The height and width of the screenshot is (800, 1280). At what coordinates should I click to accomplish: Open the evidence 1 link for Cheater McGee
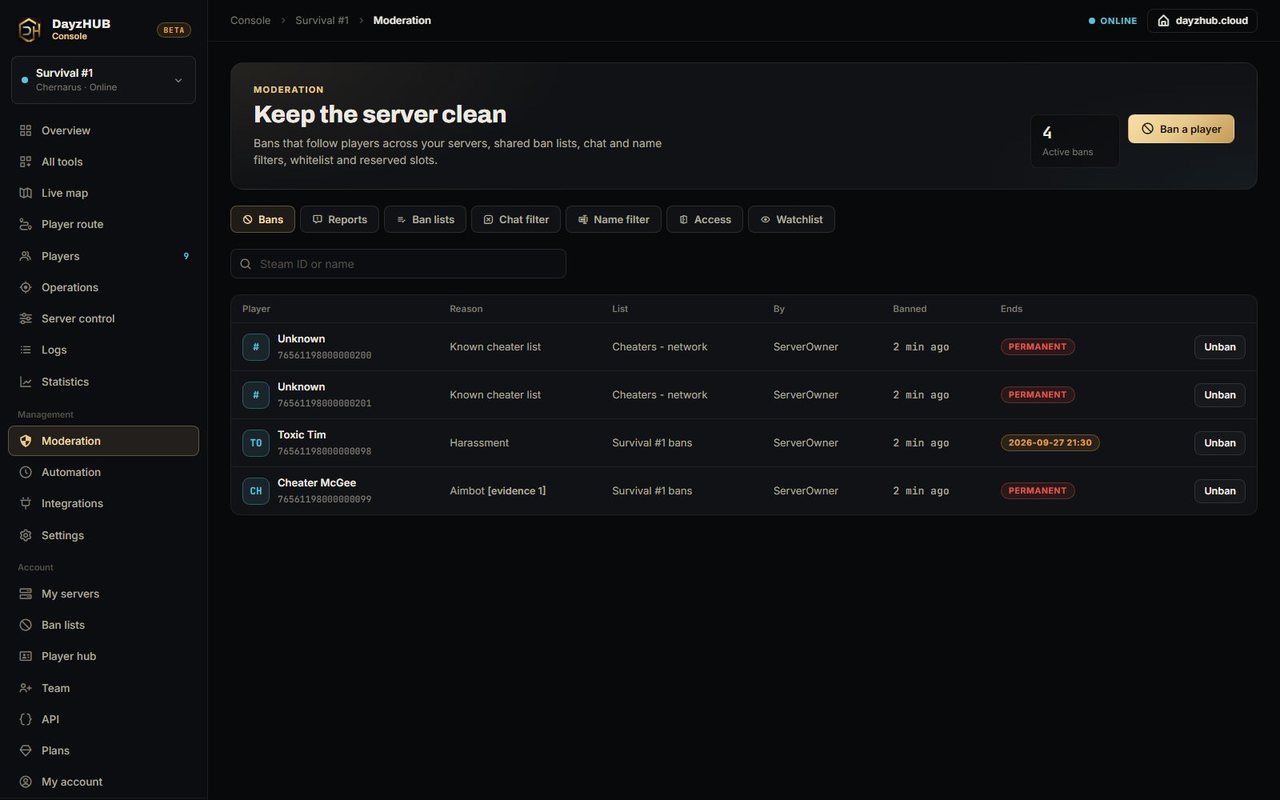[x=517, y=491]
